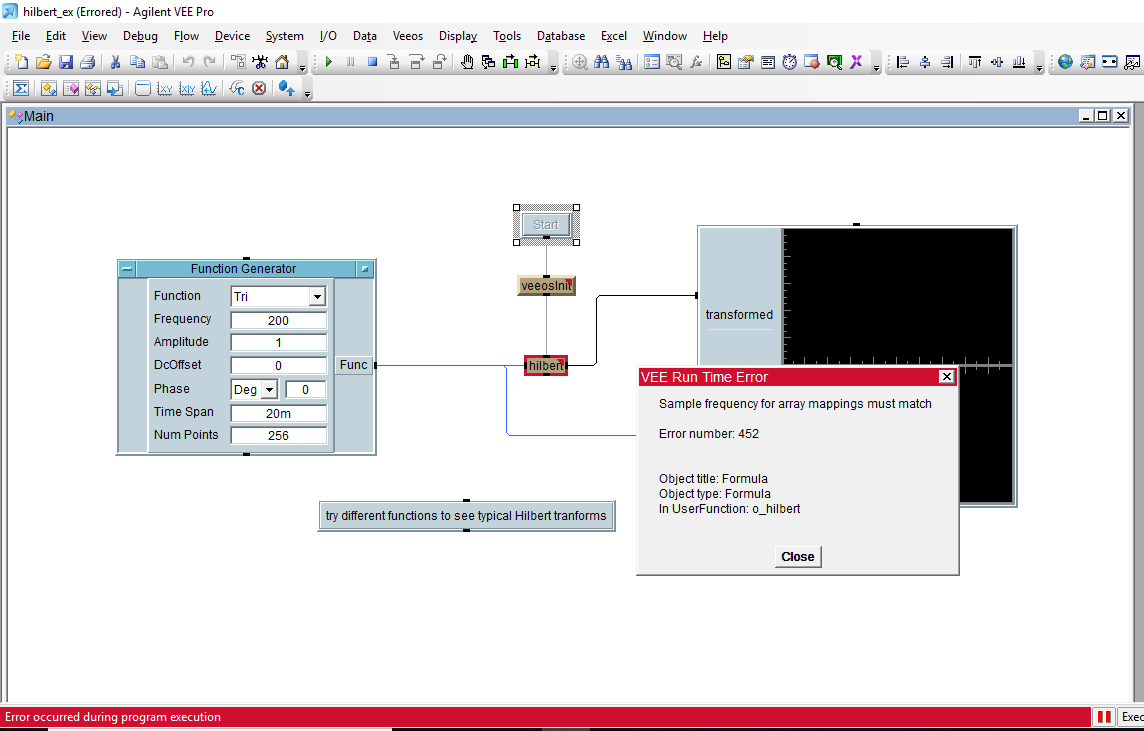Click the binoculars Find icon
1144x731 pixels.
[602, 62]
